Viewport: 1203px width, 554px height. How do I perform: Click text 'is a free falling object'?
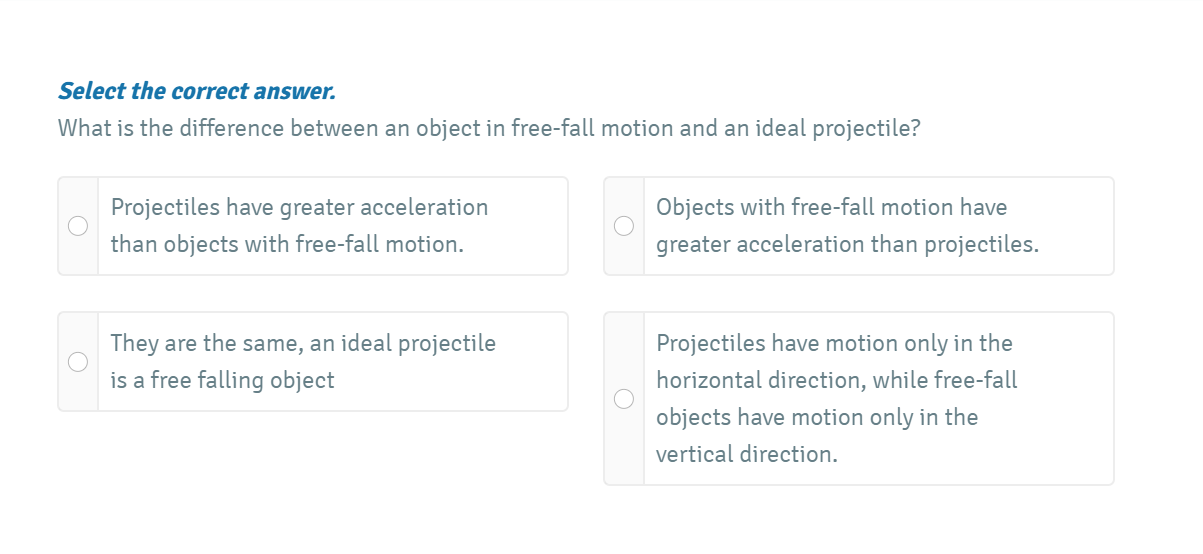point(222,381)
